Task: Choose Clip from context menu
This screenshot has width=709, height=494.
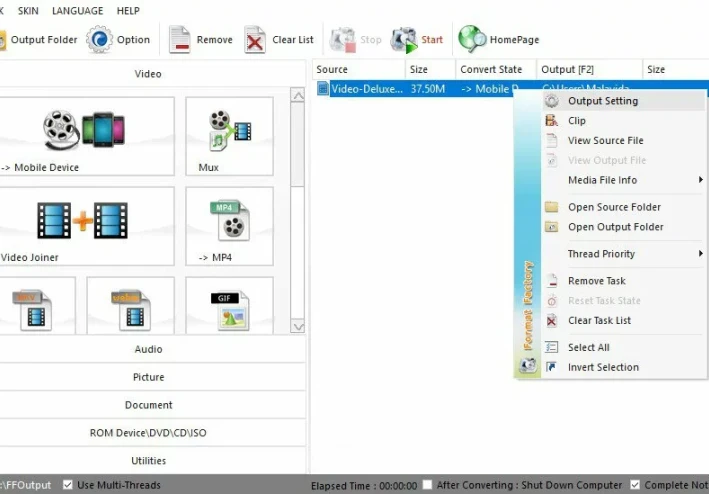Action: pos(623,120)
